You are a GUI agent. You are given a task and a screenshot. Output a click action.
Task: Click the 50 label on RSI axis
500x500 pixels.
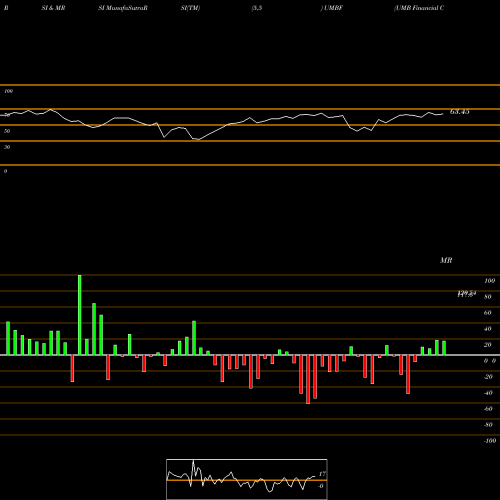[7, 131]
